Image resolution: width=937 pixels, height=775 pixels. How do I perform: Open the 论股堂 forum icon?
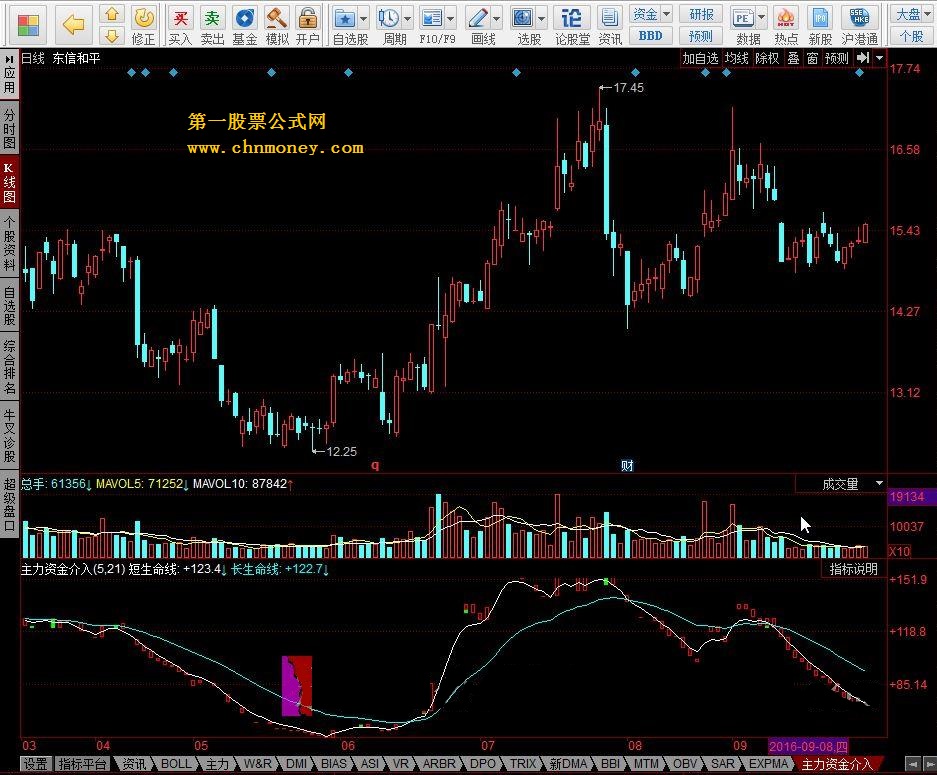pyautogui.click(x=572, y=18)
